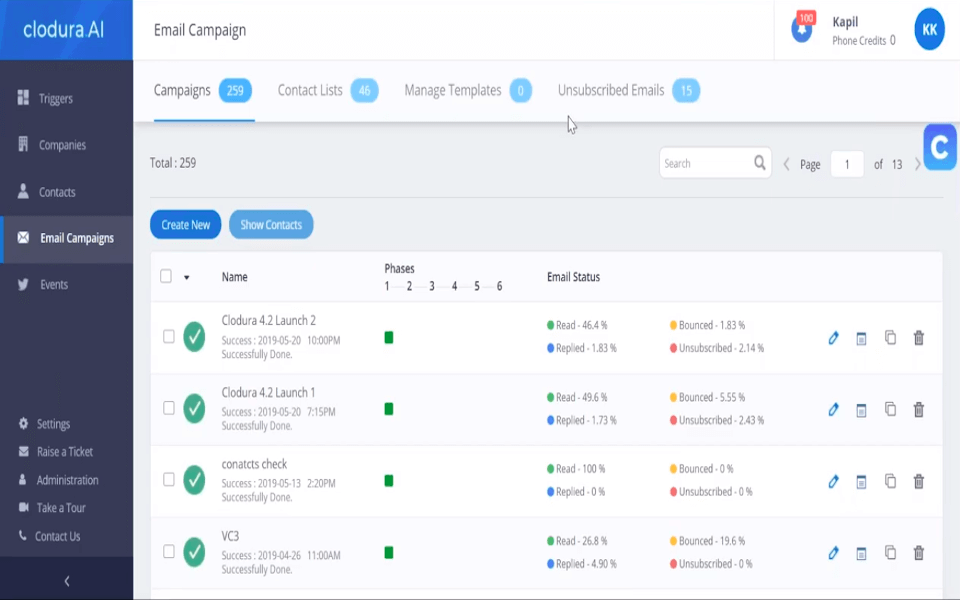Click the notification bell showing 100
Screen dimensions: 960x600
point(801,29)
